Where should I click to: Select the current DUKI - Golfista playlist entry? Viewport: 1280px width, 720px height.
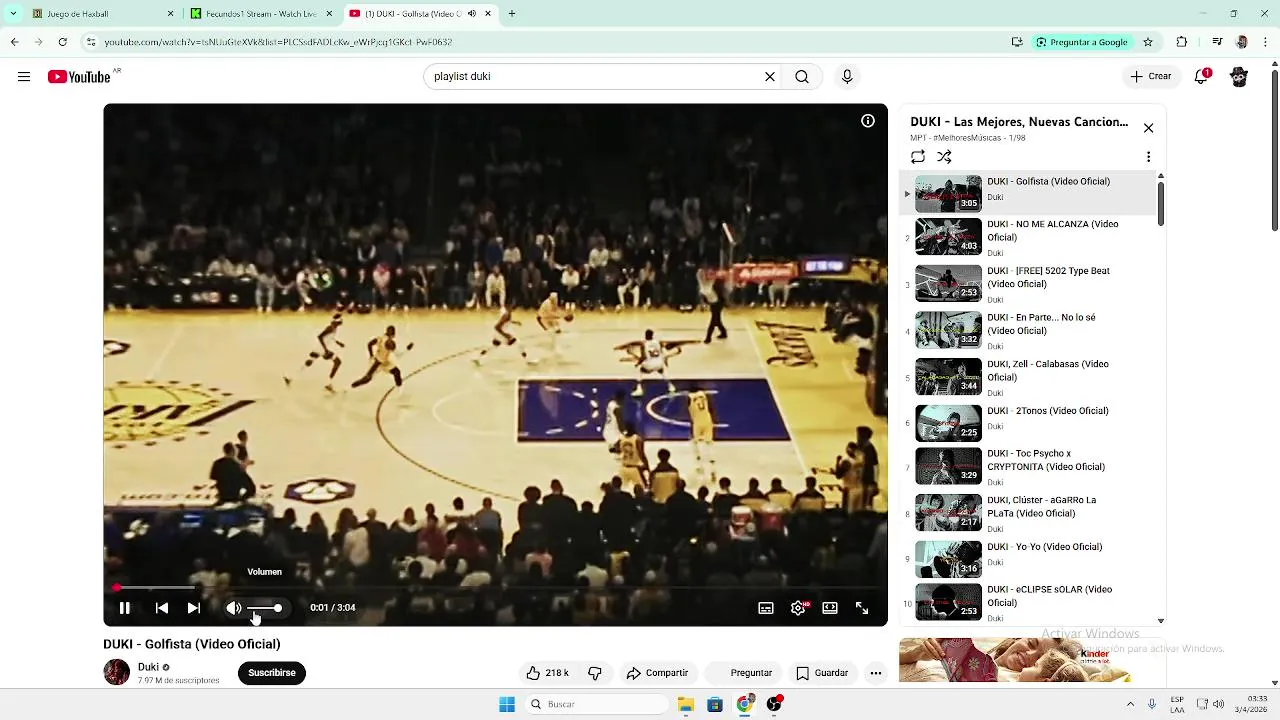[x=1028, y=193]
